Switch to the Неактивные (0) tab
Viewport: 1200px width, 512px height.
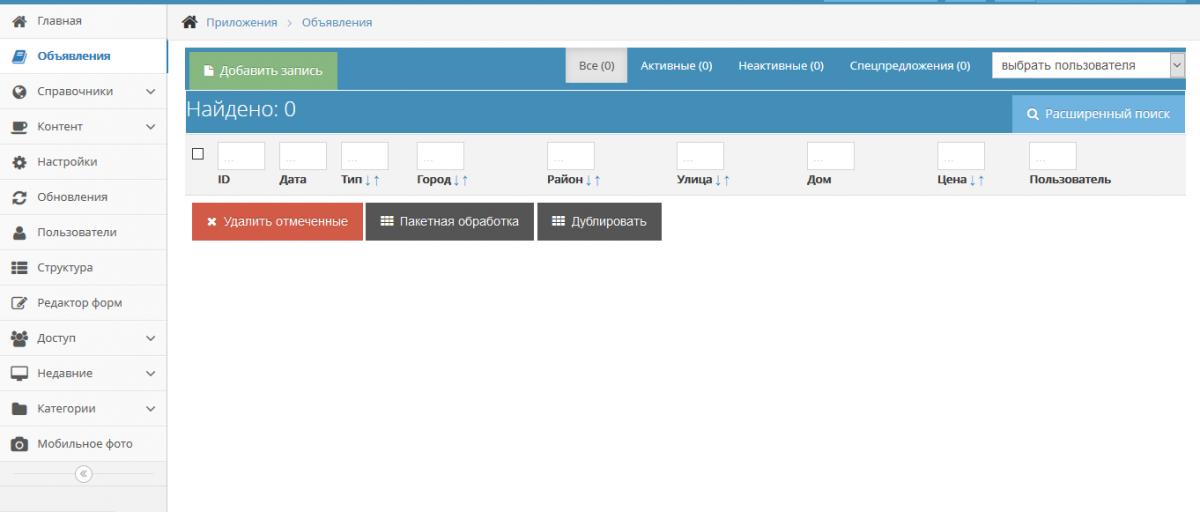pos(781,65)
